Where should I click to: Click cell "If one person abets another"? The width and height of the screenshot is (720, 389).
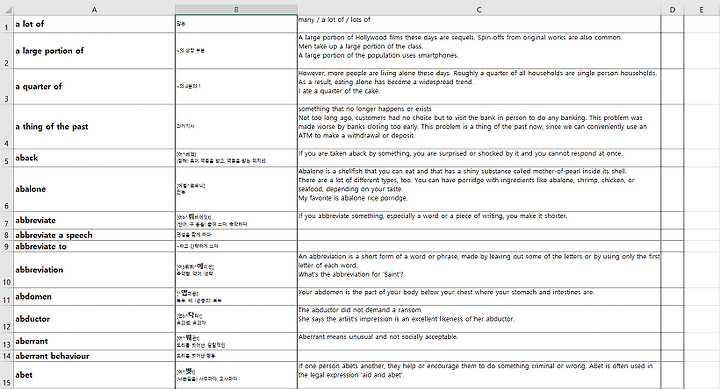pos(479,375)
